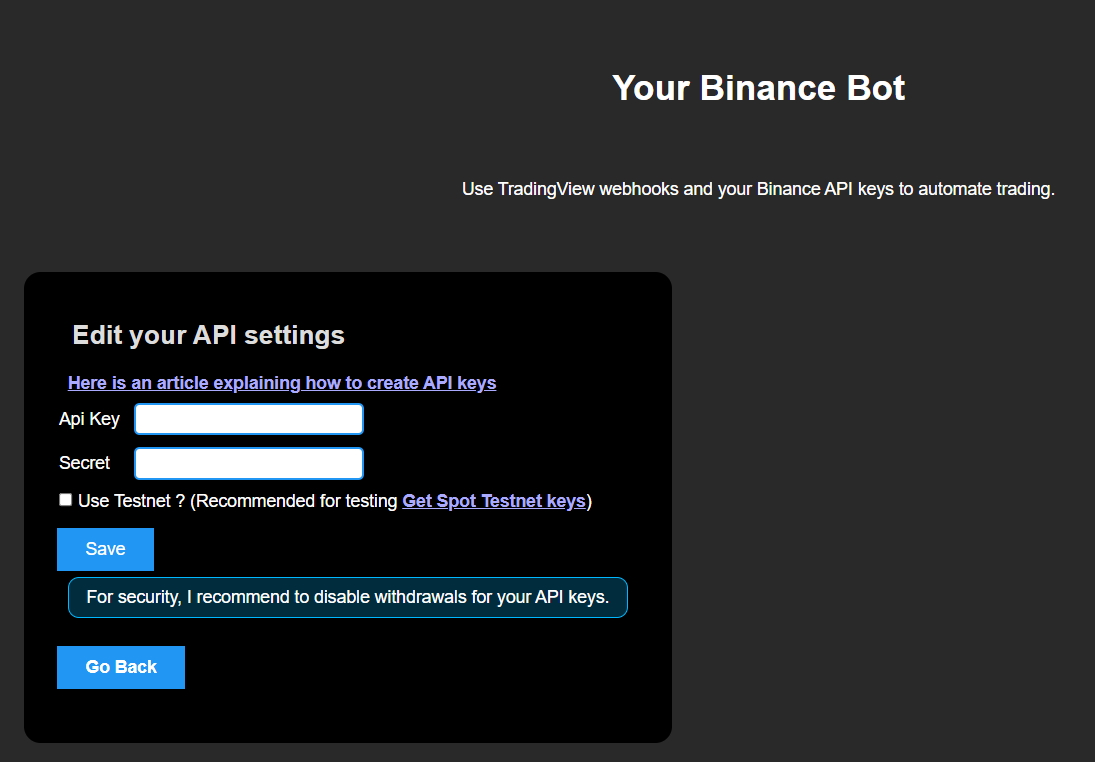Viewport: 1095px width, 762px height.
Task: Save the API settings
Action: pos(105,549)
